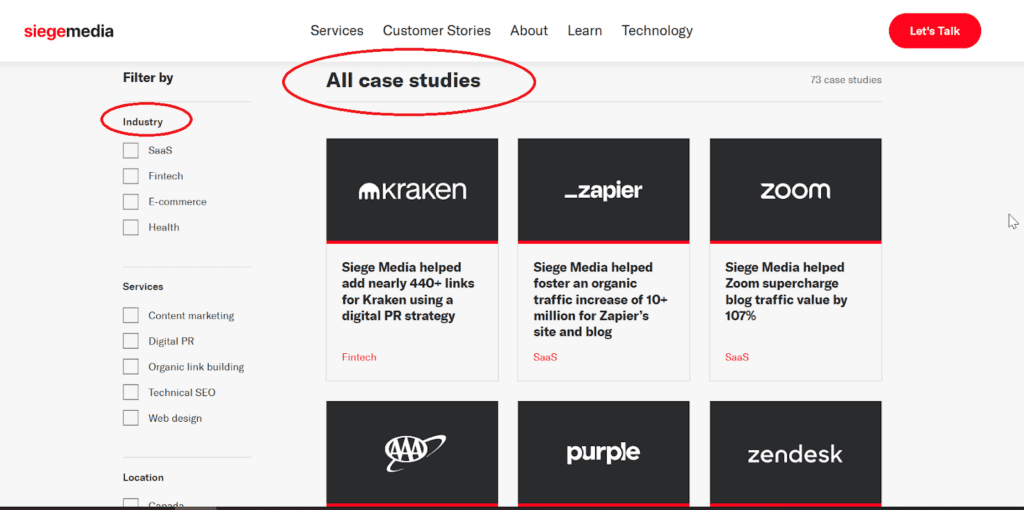
Task: Open the Services menu
Action: click(337, 31)
